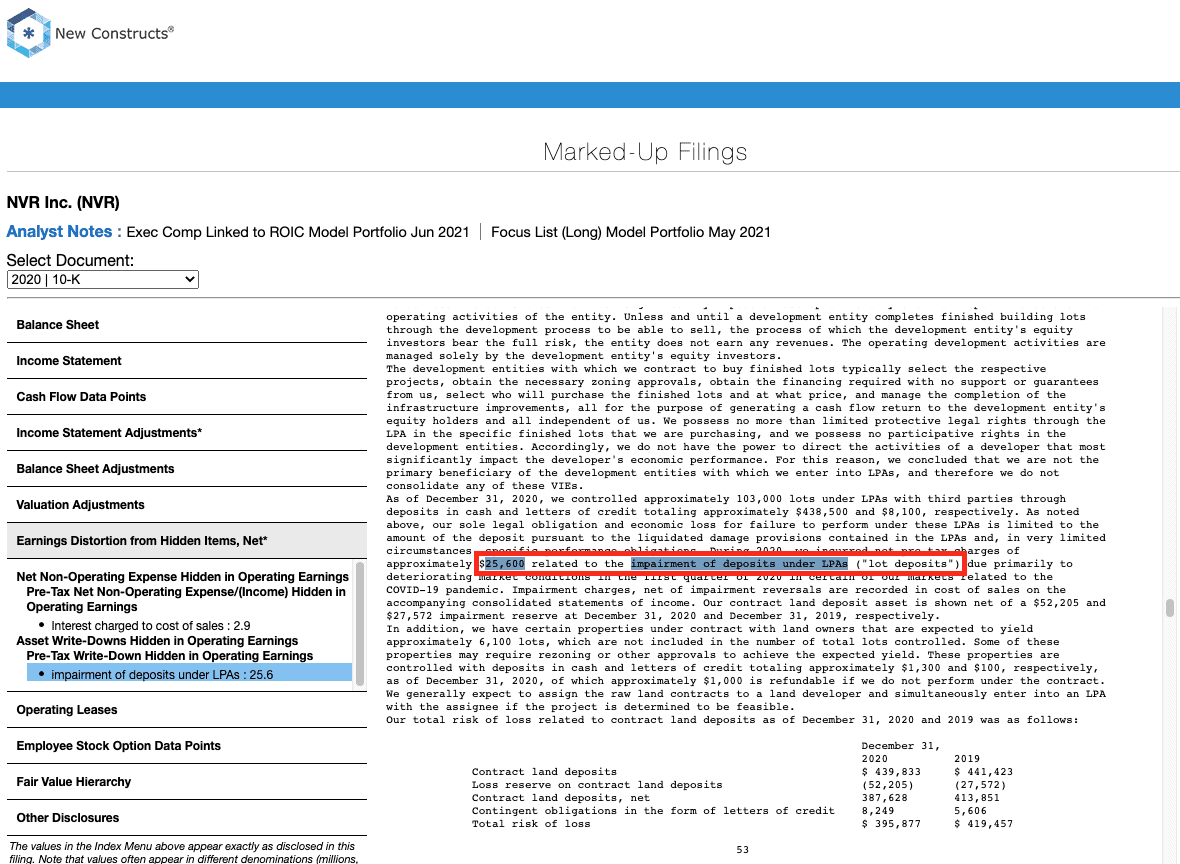Open 'Focus List (Long) Model Portfolio May 2021'
The image size is (1180, 864).
(631, 232)
